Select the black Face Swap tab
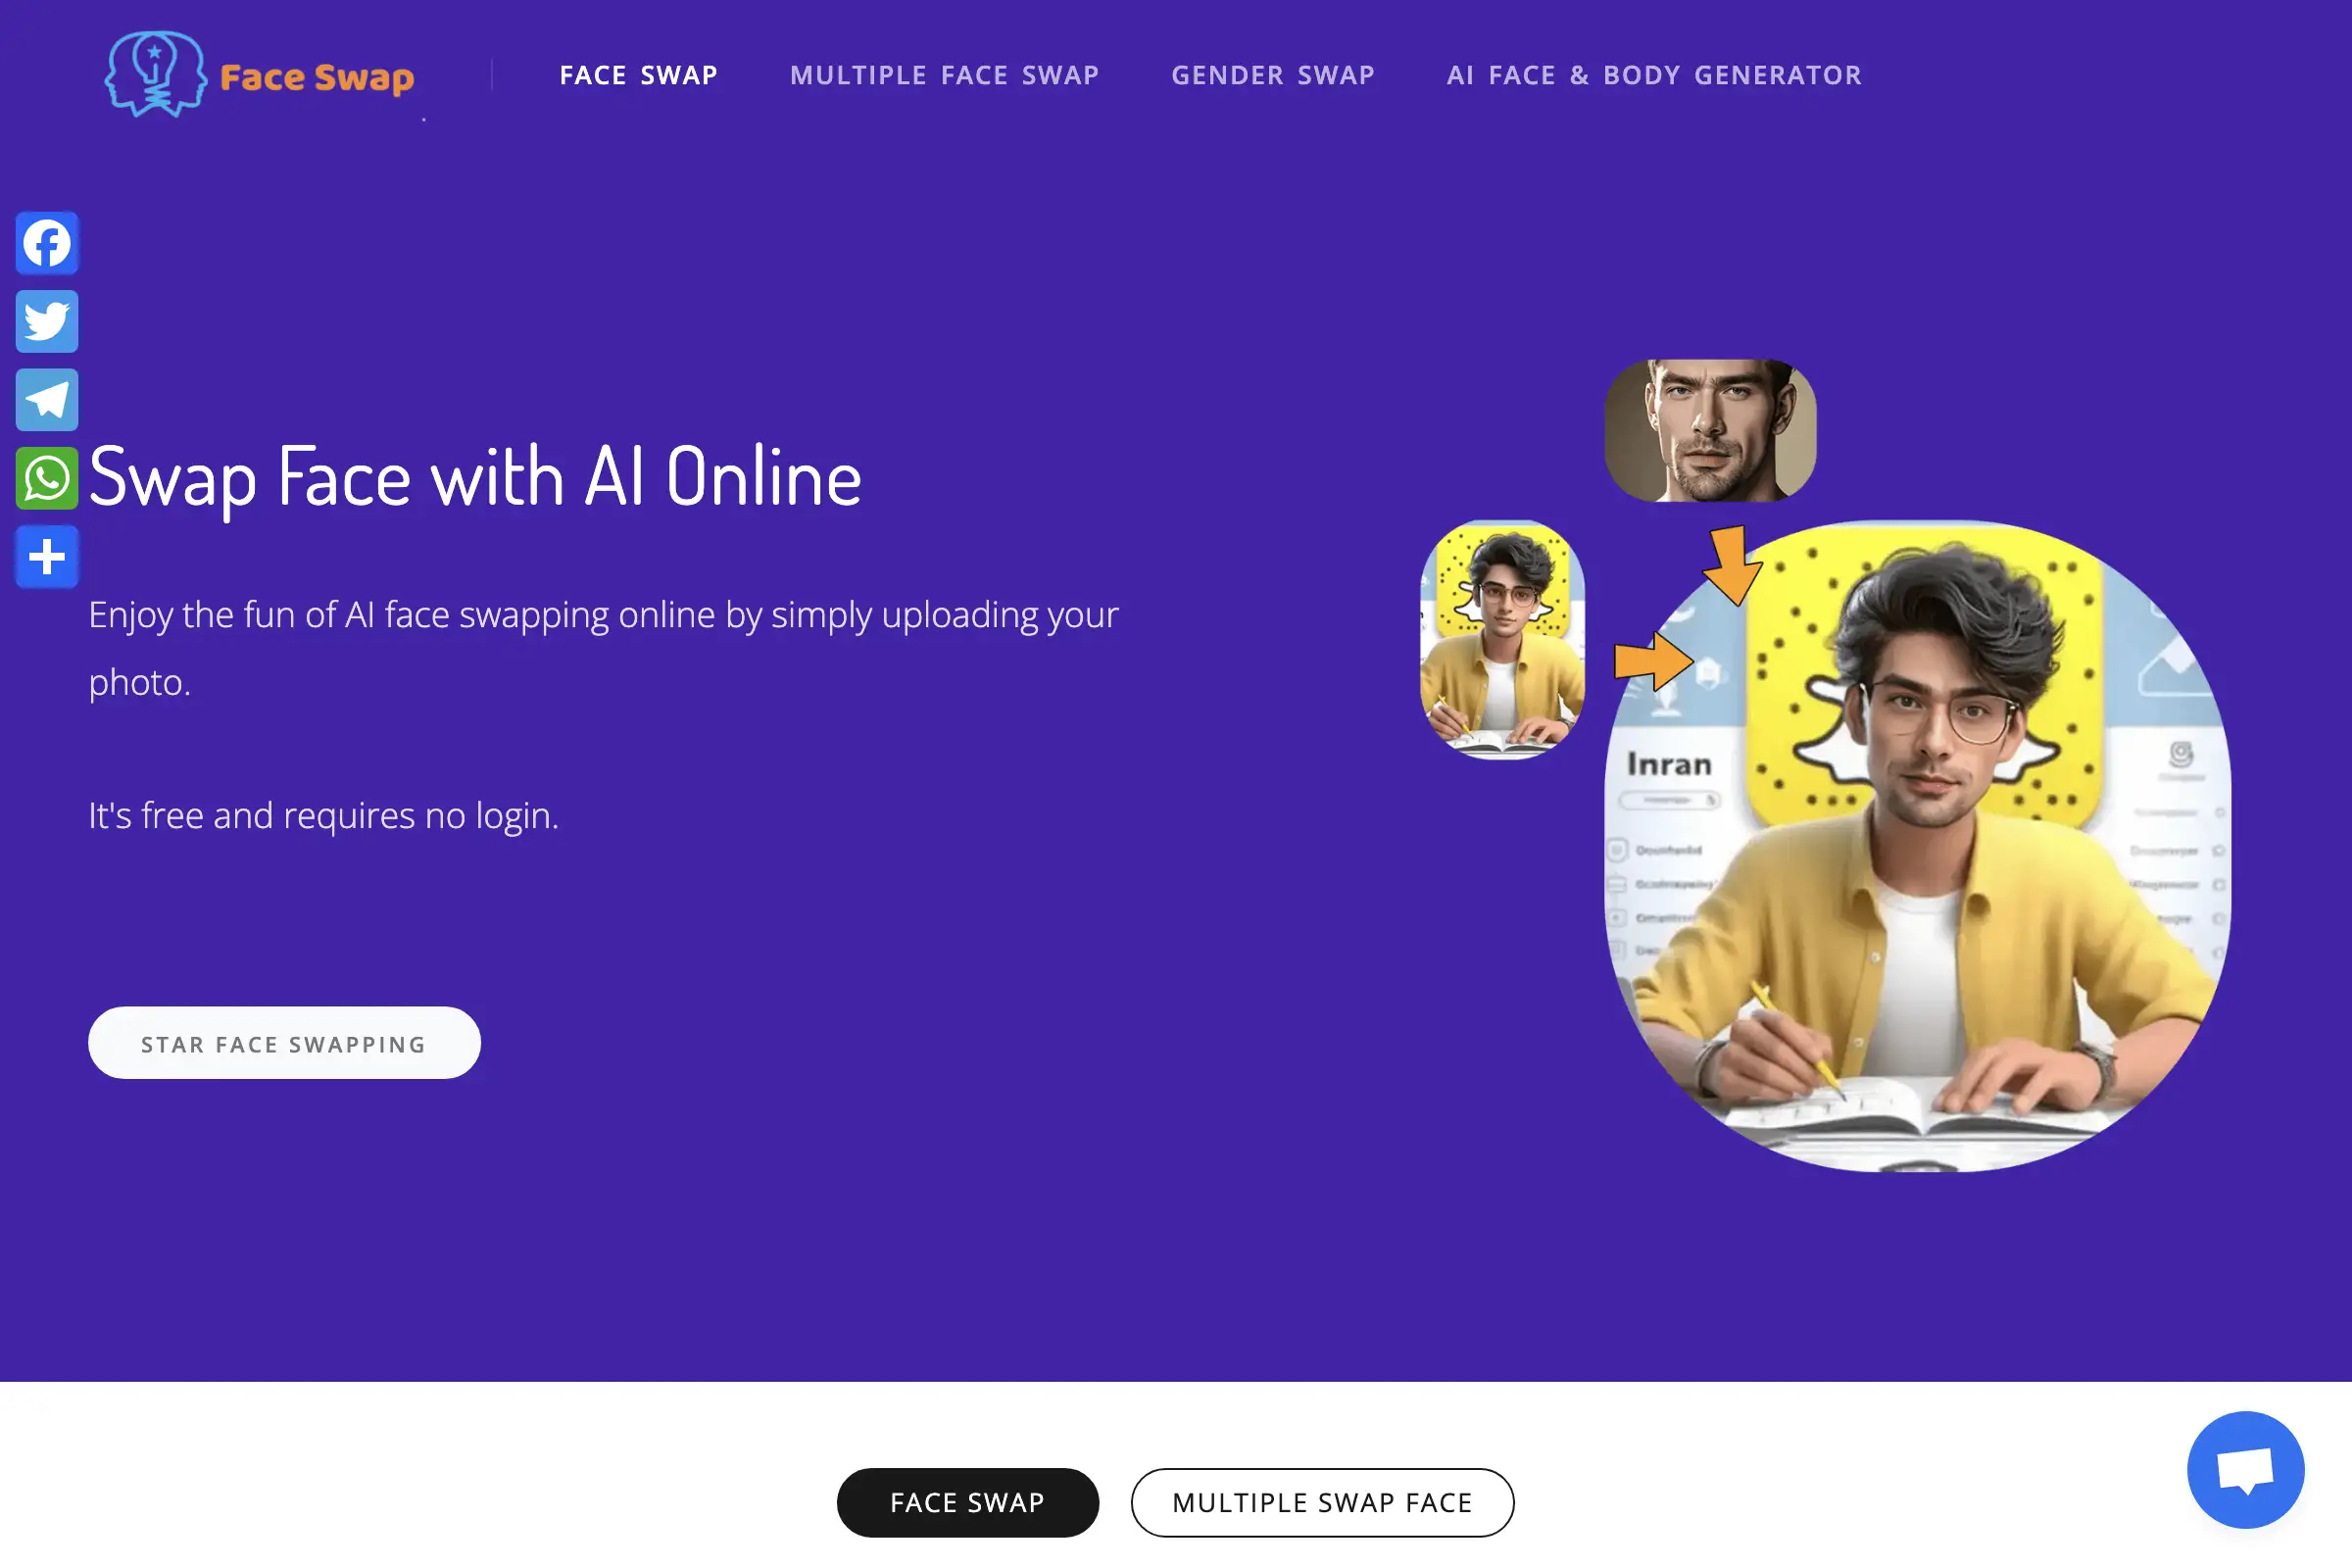Screen dimensions: 2352x1568 968,1502
